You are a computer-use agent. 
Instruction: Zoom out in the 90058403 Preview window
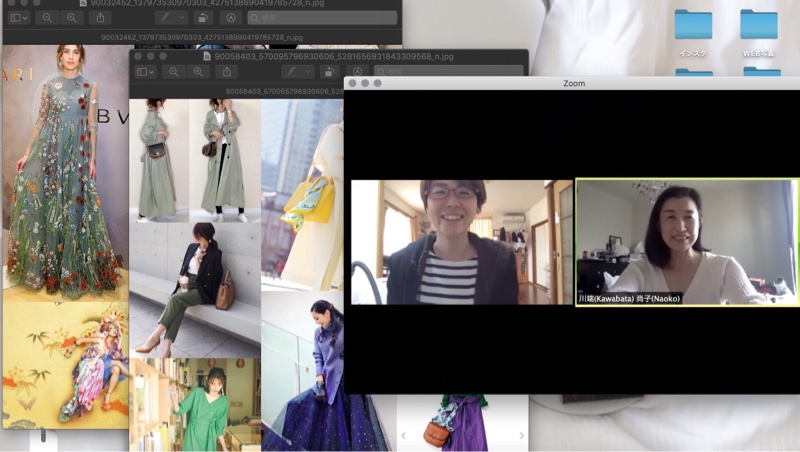(173, 72)
